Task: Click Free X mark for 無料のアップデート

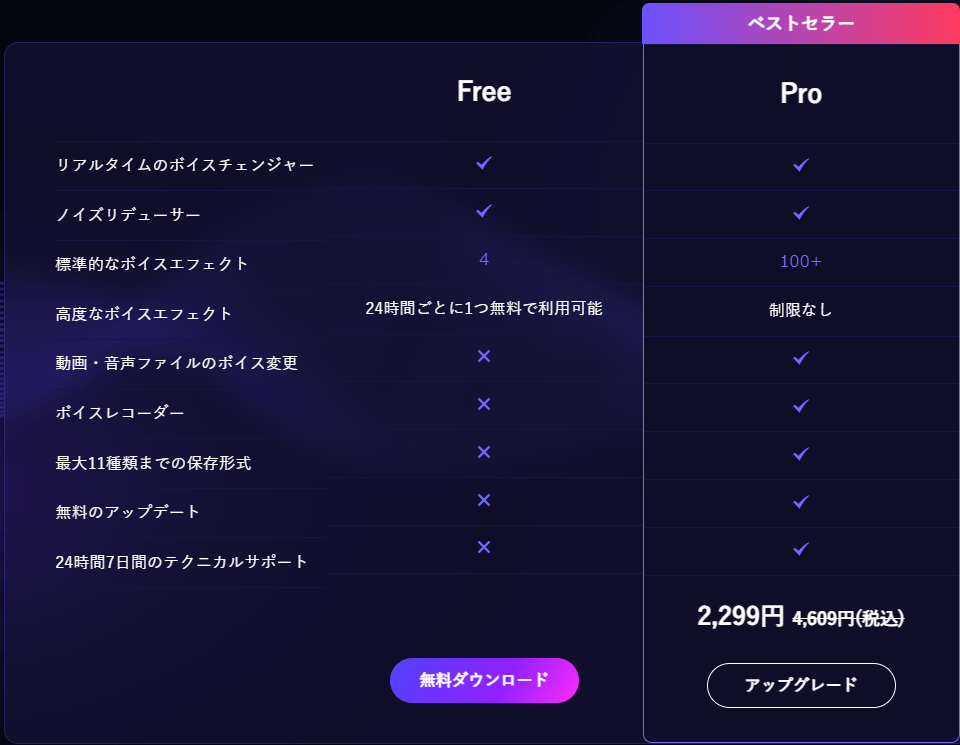Action: tap(484, 500)
